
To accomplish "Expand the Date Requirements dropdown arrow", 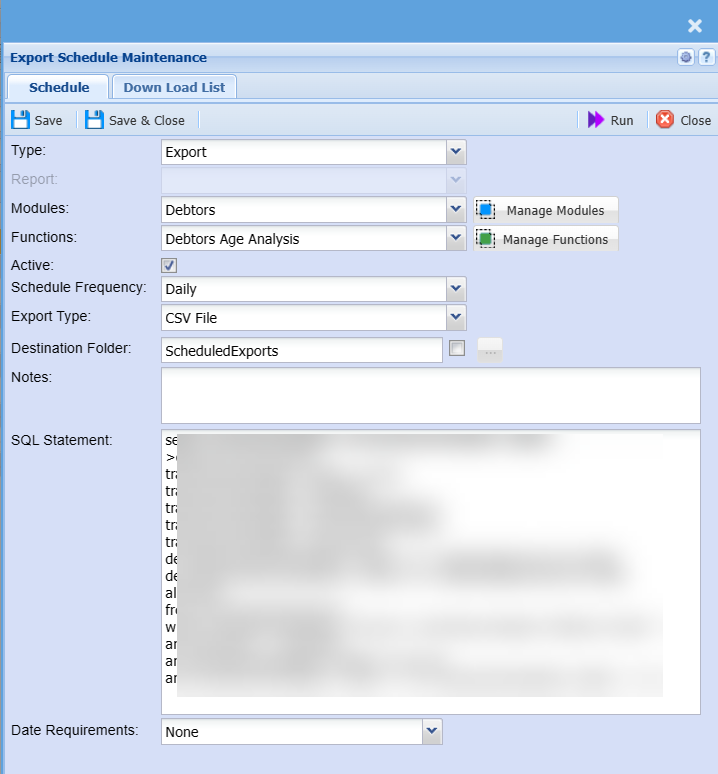I will (432, 731).
